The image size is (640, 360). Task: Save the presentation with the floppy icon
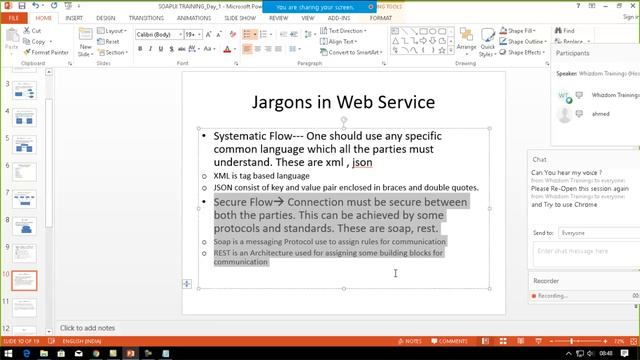(22, 6)
